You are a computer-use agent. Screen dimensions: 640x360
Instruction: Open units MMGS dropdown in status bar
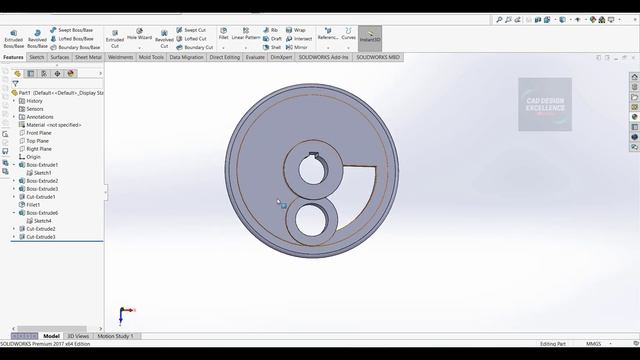point(611,344)
